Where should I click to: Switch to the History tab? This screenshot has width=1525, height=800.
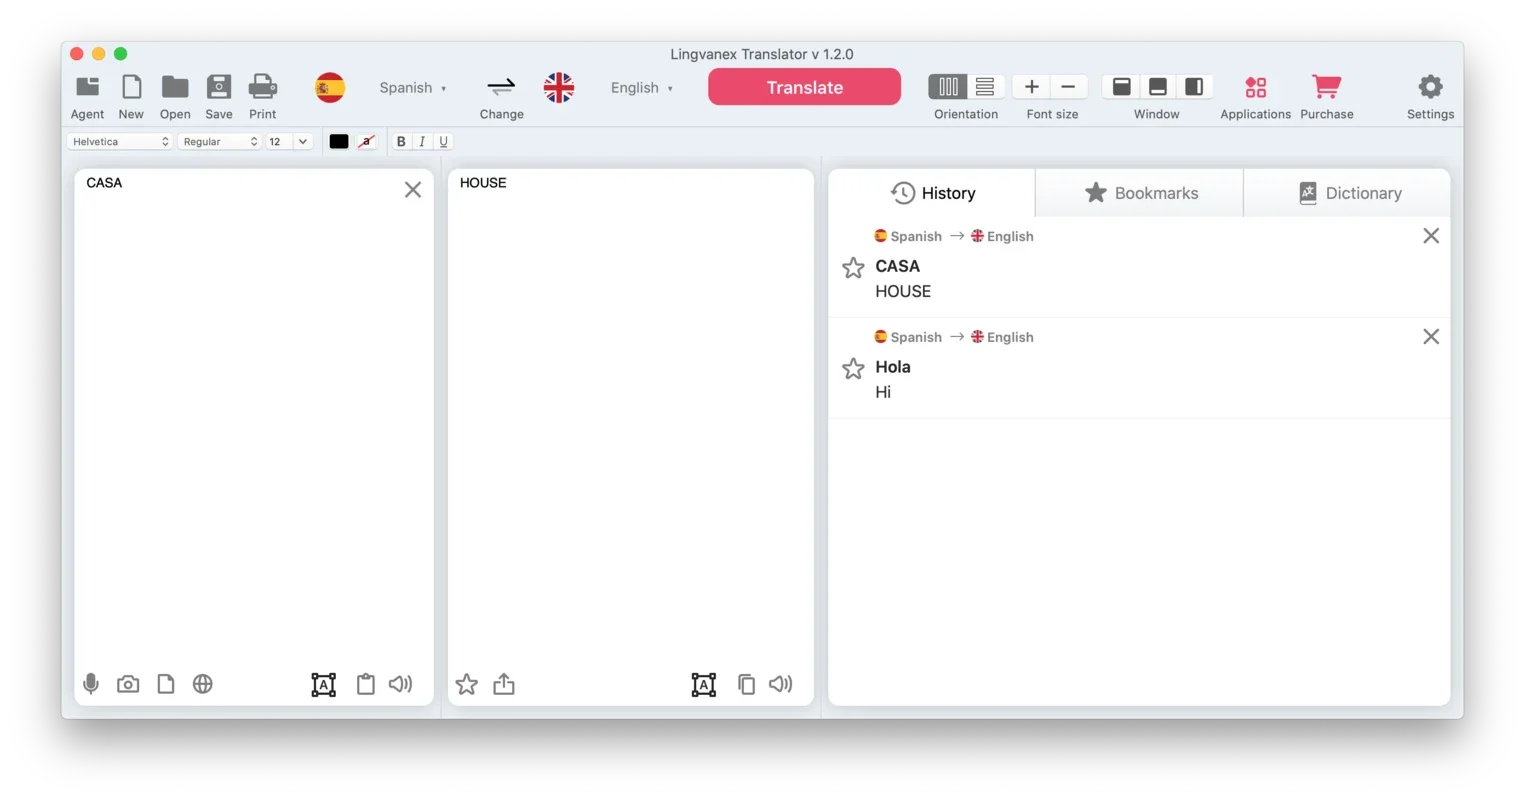click(932, 193)
